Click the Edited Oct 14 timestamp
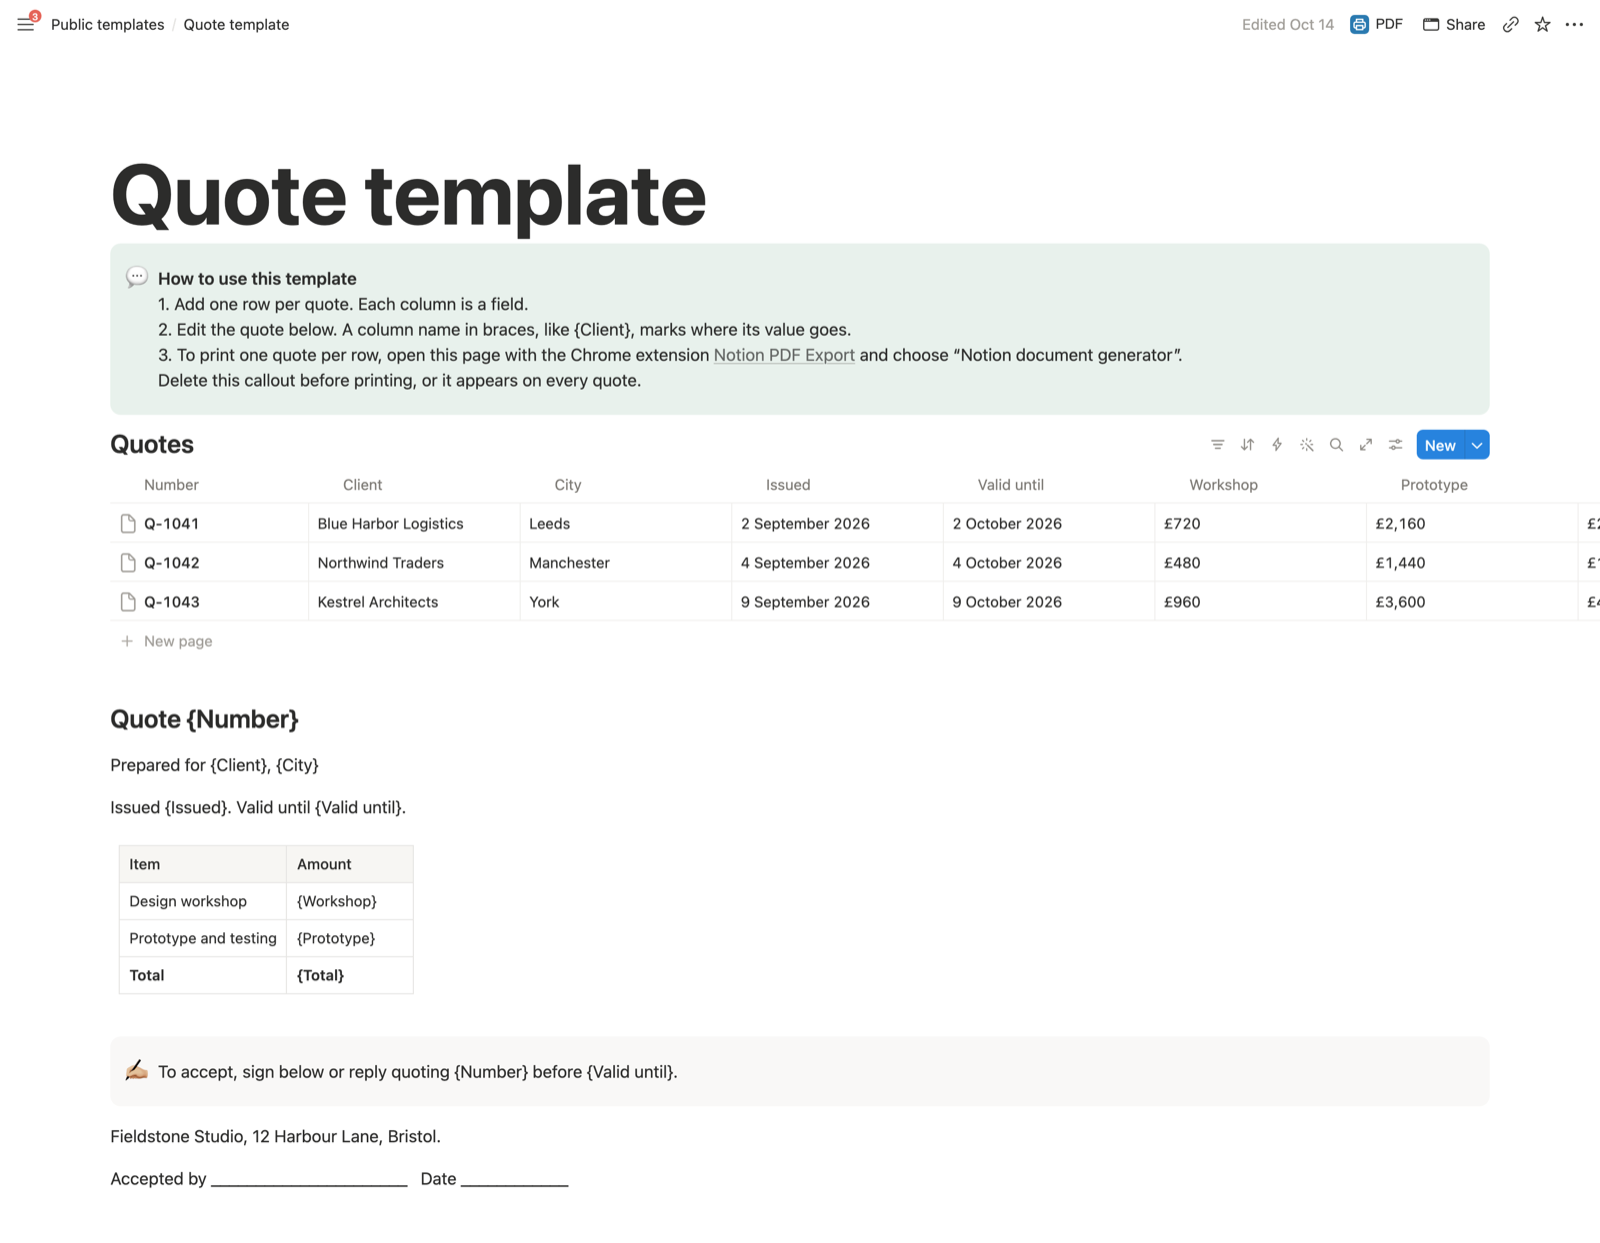This screenshot has width=1600, height=1243. click(1287, 24)
